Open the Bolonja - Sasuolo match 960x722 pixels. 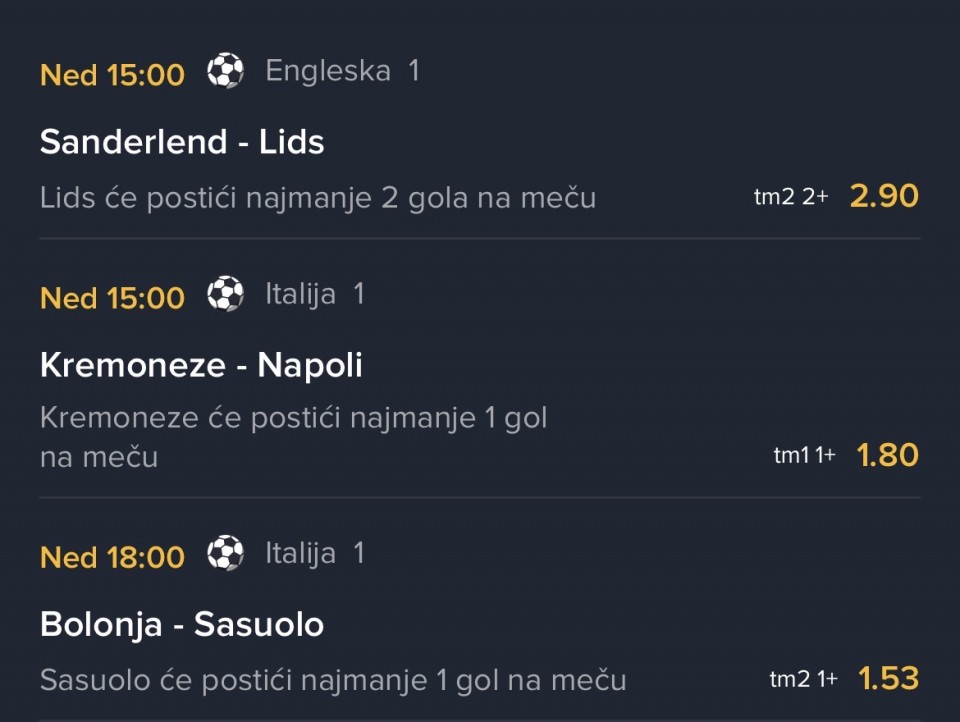182,625
